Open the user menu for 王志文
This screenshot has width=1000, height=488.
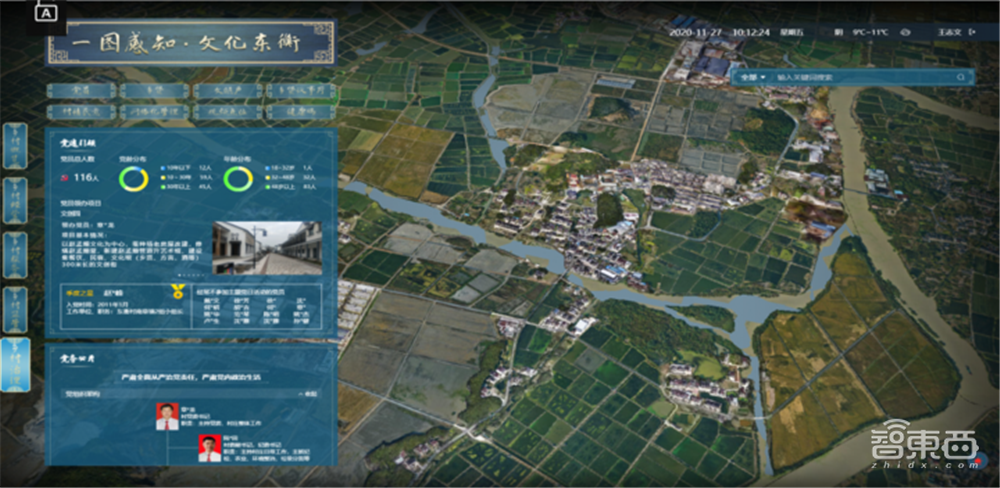950,32
